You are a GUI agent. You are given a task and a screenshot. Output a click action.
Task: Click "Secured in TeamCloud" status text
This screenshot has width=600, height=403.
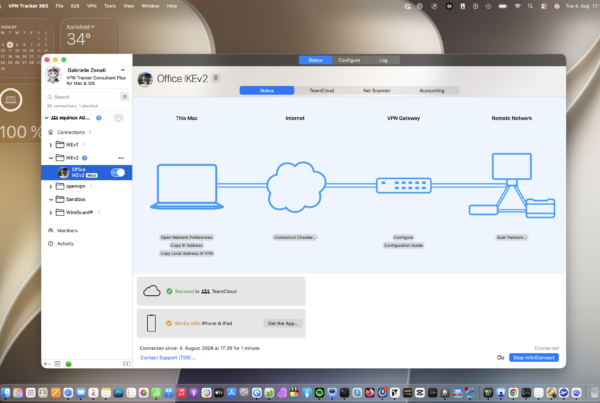(205, 291)
